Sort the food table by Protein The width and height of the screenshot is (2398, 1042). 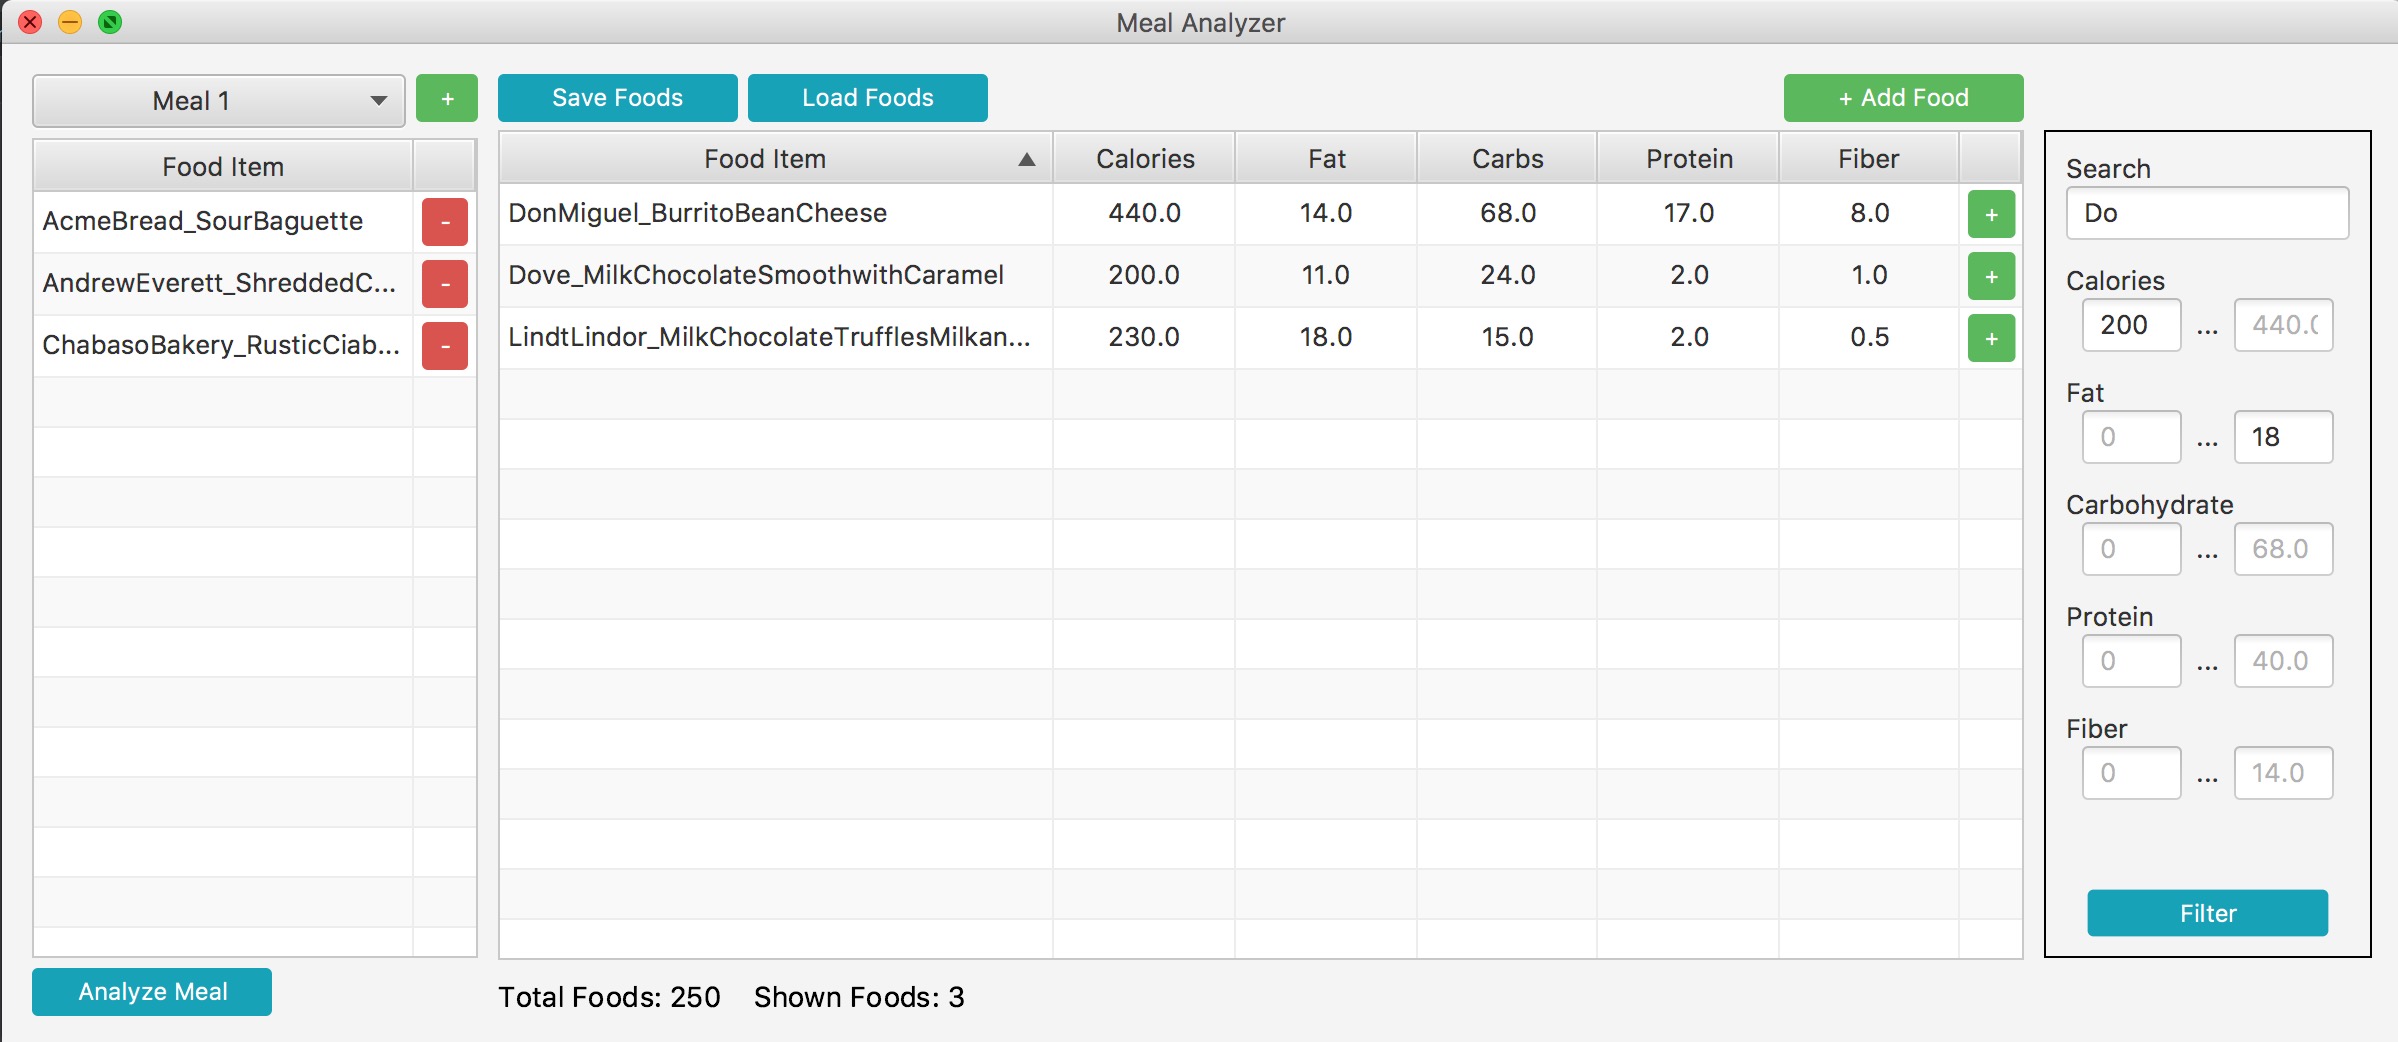click(x=1689, y=158)
